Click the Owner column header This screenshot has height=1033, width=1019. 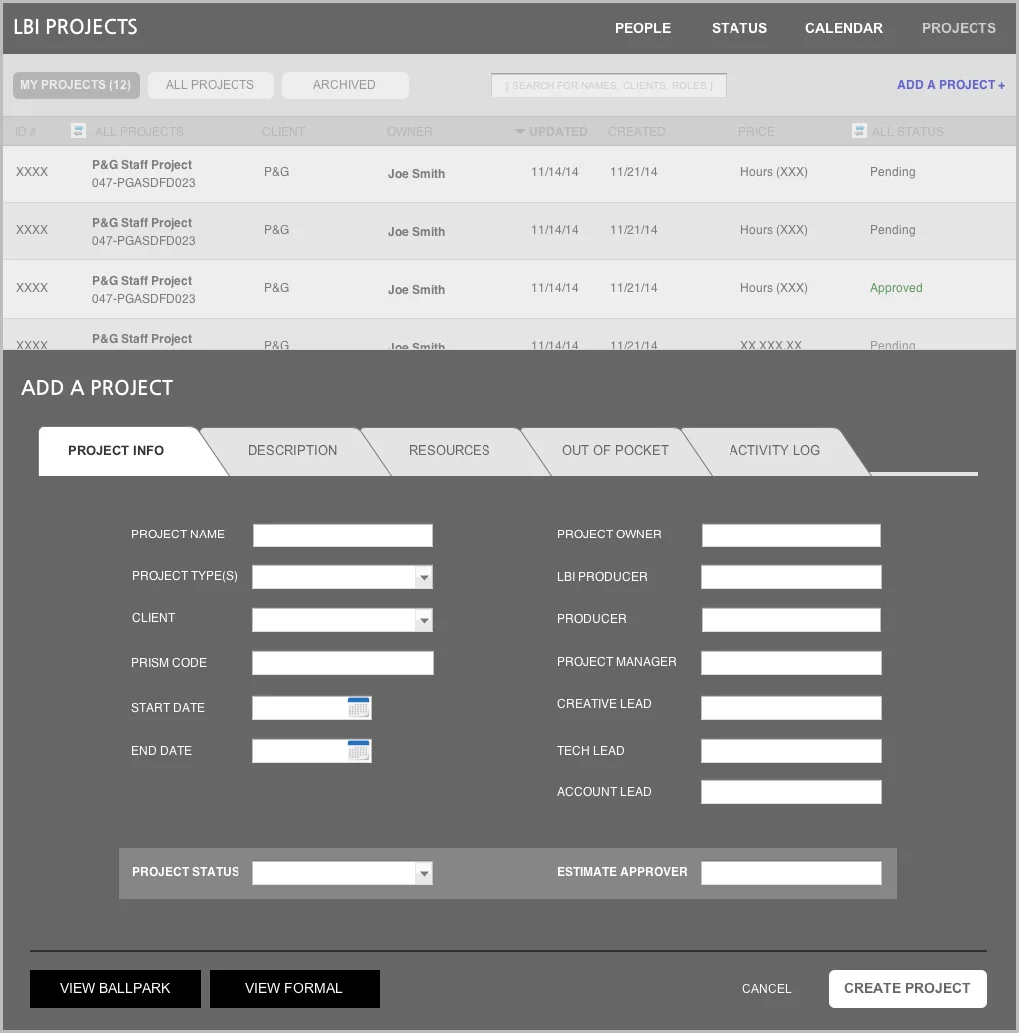pos(410,132)
